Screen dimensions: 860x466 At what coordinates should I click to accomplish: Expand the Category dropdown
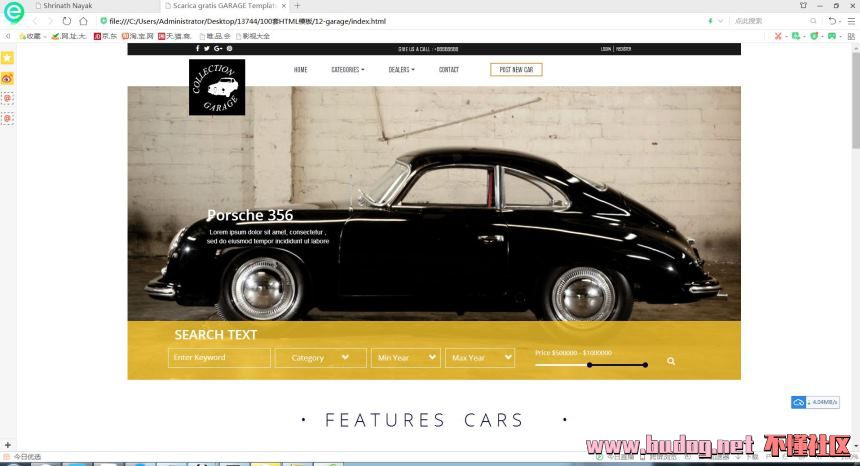point(320,357)
